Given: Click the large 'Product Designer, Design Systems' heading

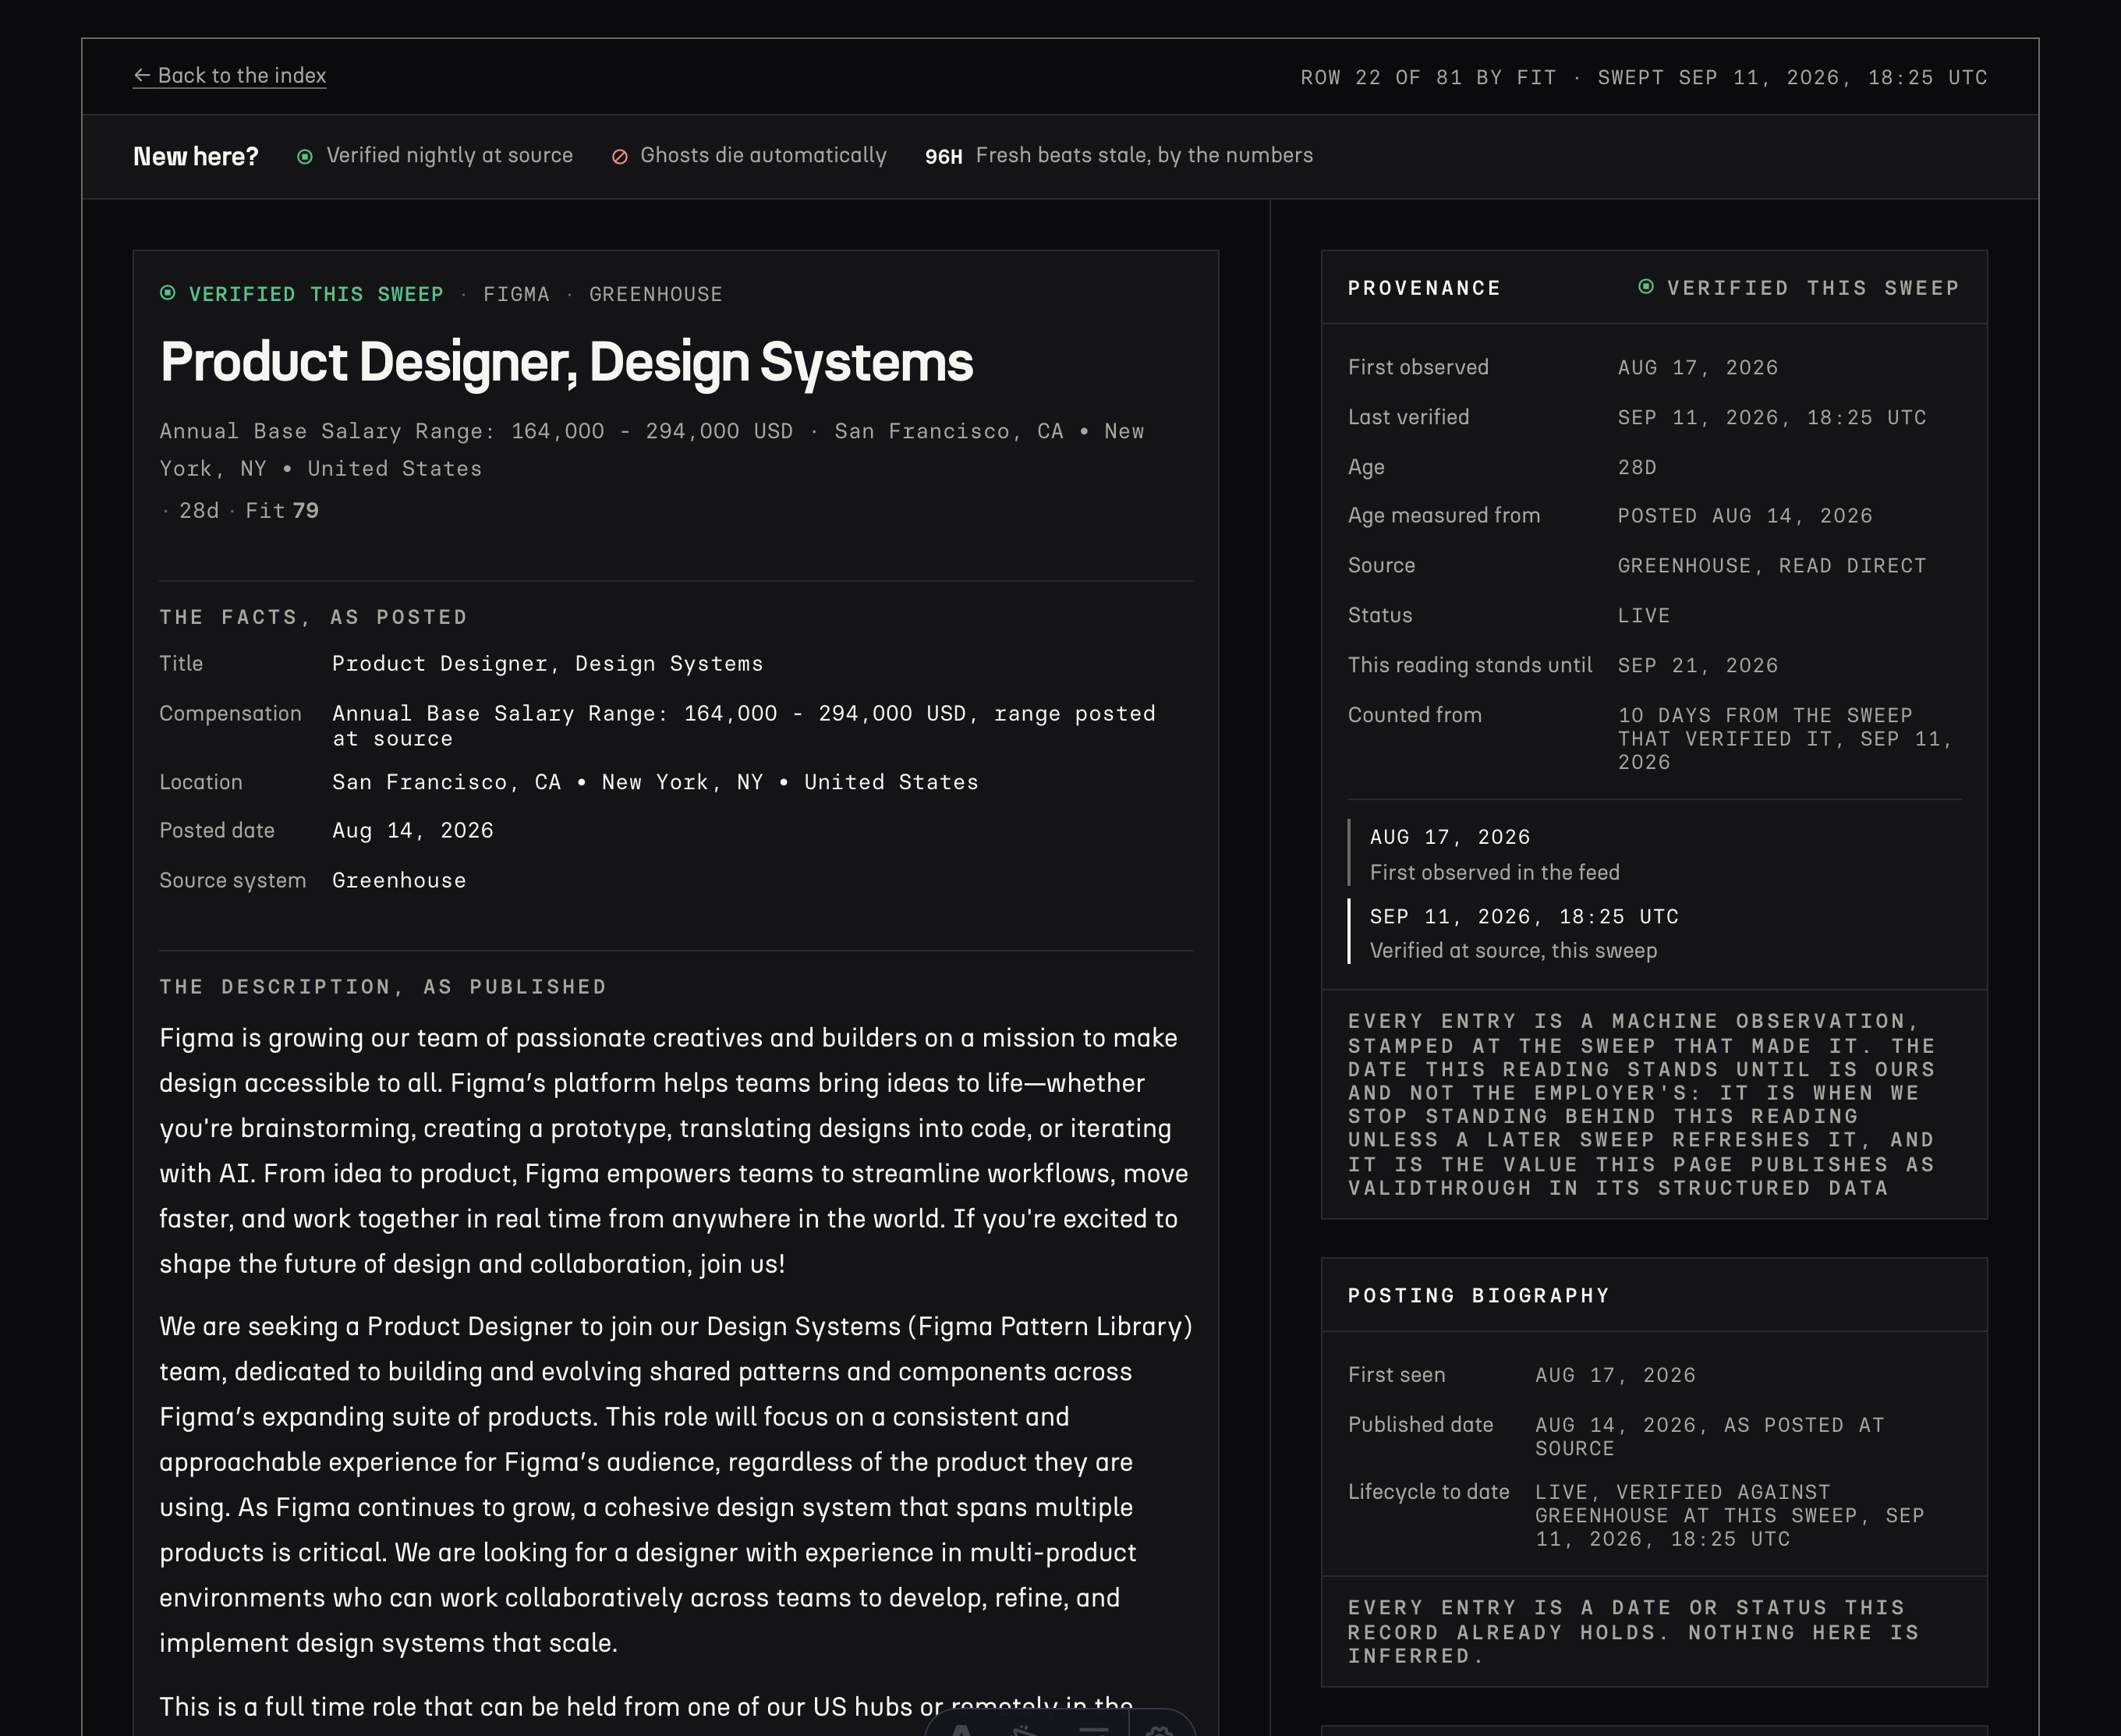Looking at the screenshot, I should tap(566, 361).
